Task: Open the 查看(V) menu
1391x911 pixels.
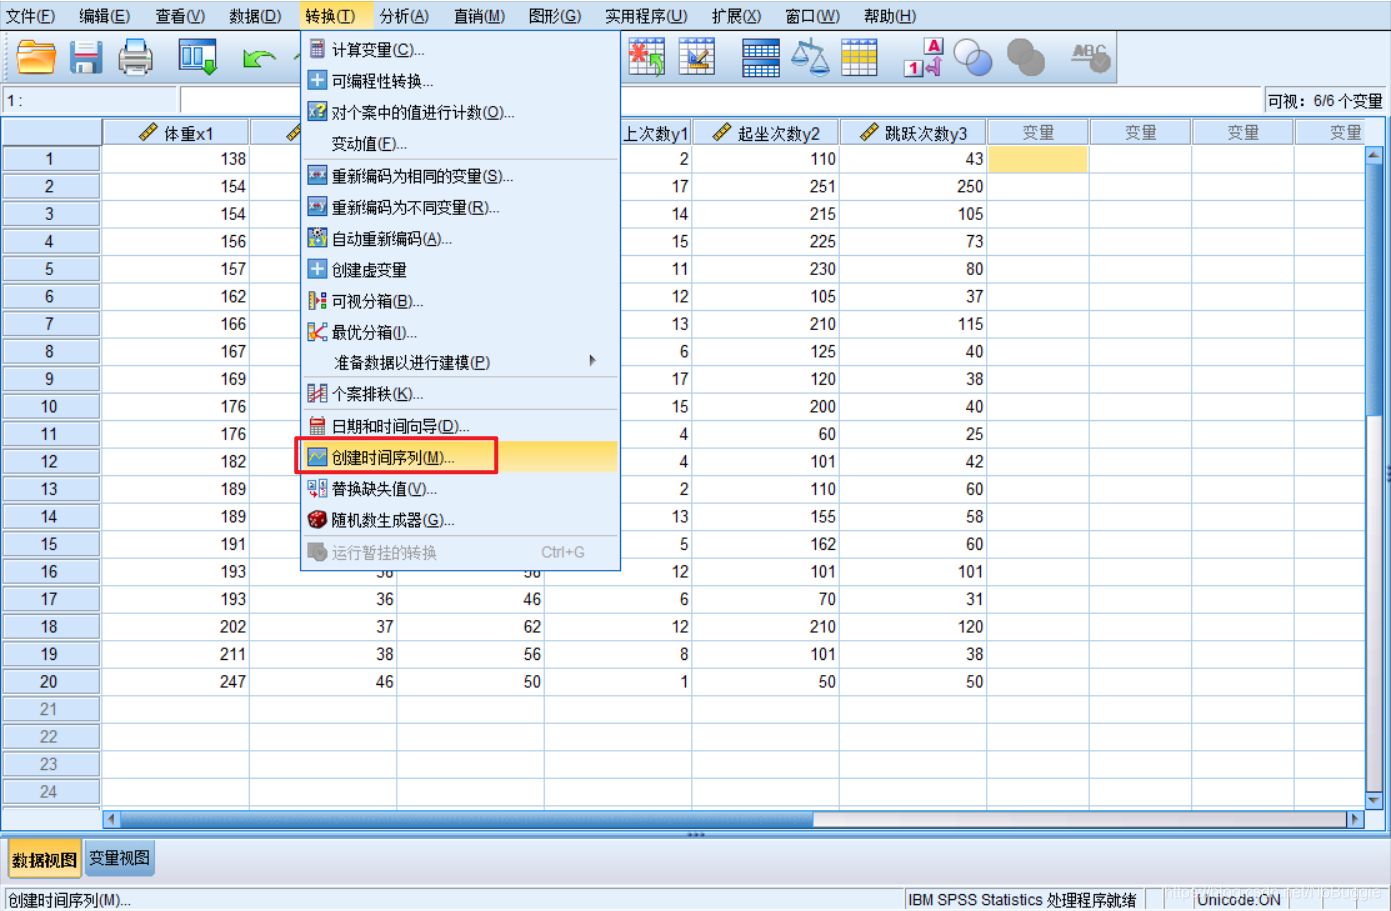Action: tap(180, 16)
